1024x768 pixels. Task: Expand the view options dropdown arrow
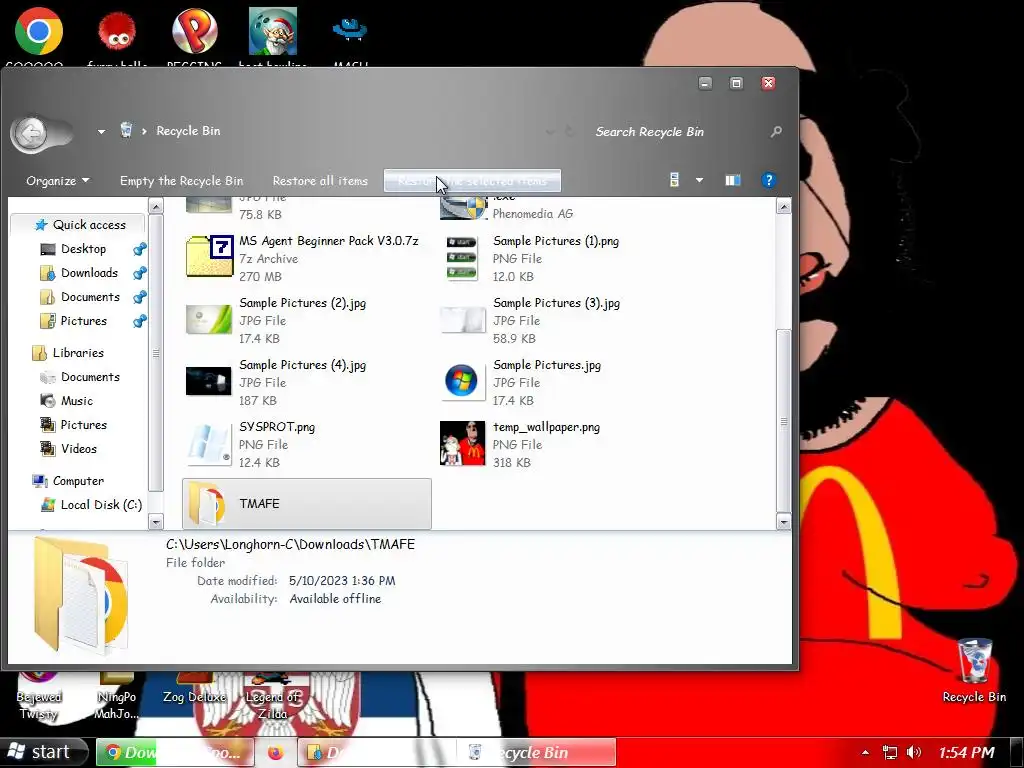[x=699, y=180]
